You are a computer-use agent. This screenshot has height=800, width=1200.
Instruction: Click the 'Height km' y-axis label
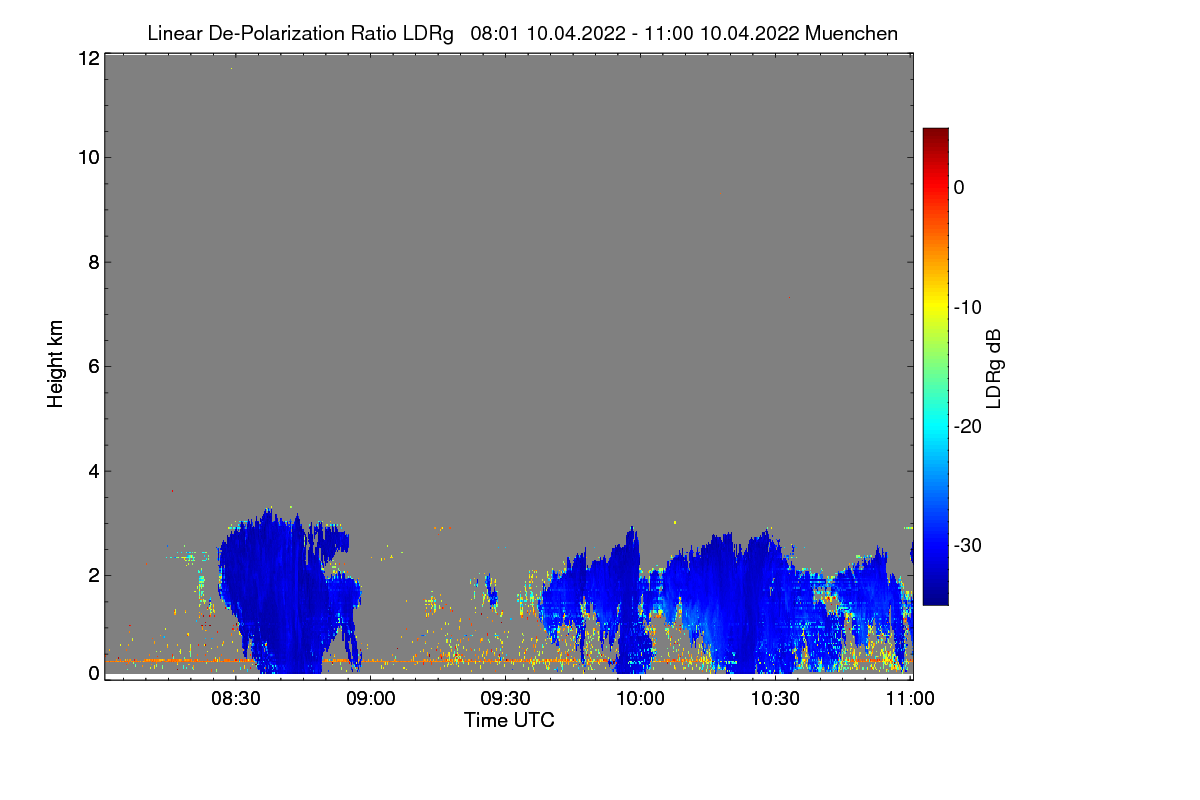point(56,365)
